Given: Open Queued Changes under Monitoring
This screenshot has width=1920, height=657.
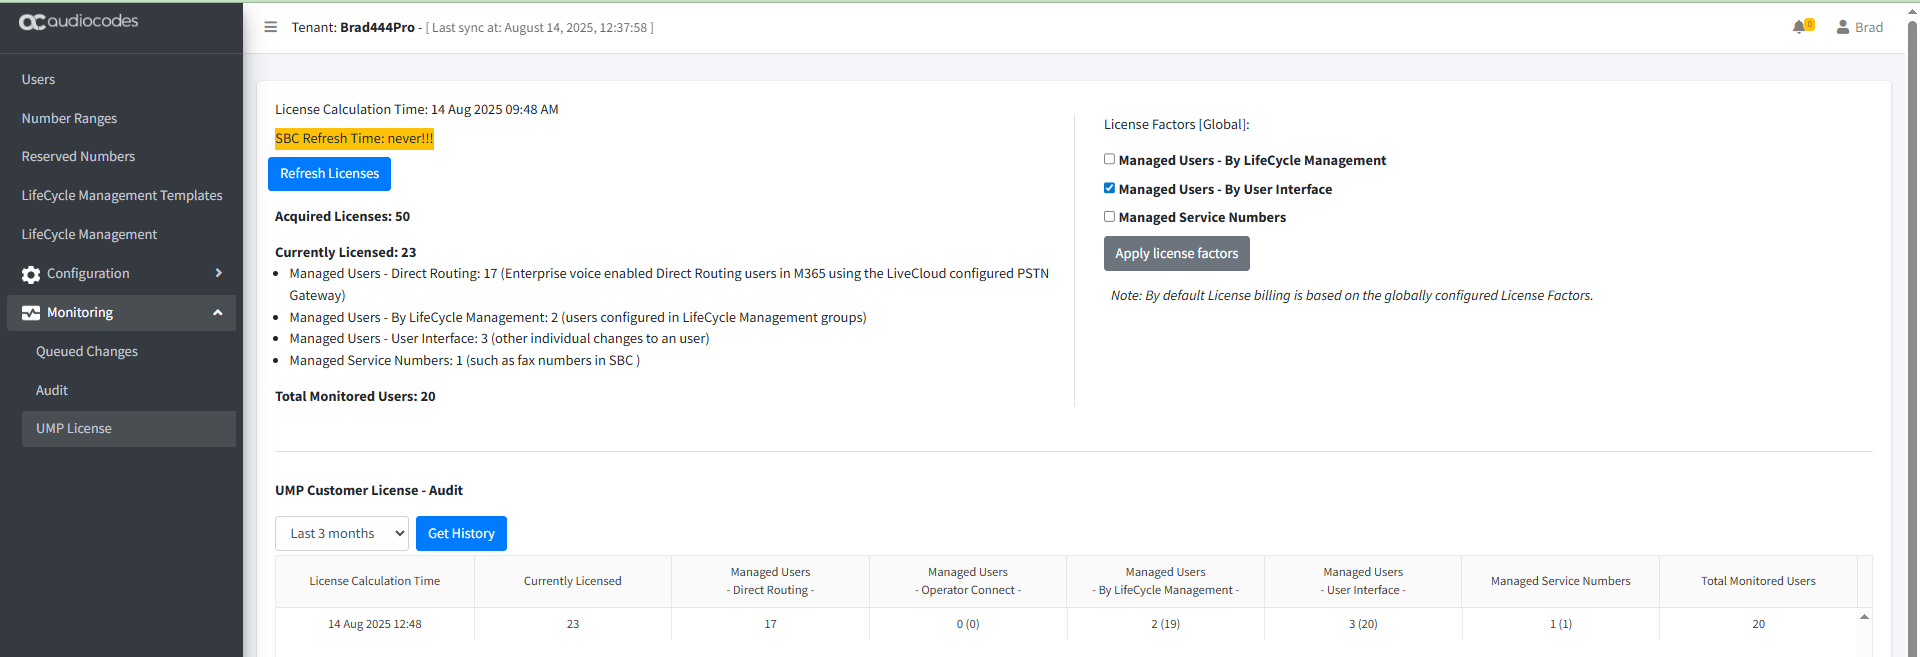Looking at the screenshot, I should coord(87,351).
